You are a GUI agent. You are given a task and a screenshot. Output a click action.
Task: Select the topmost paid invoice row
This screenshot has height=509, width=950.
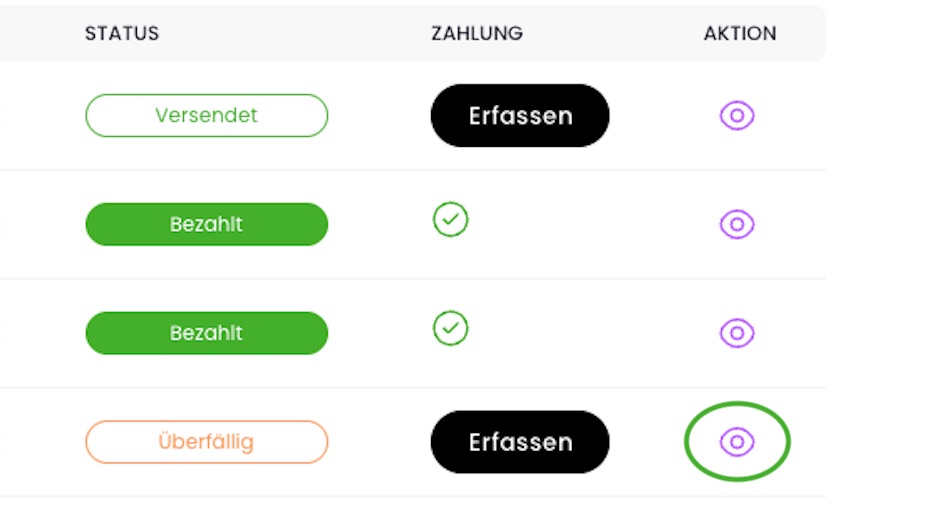point(413,224)
